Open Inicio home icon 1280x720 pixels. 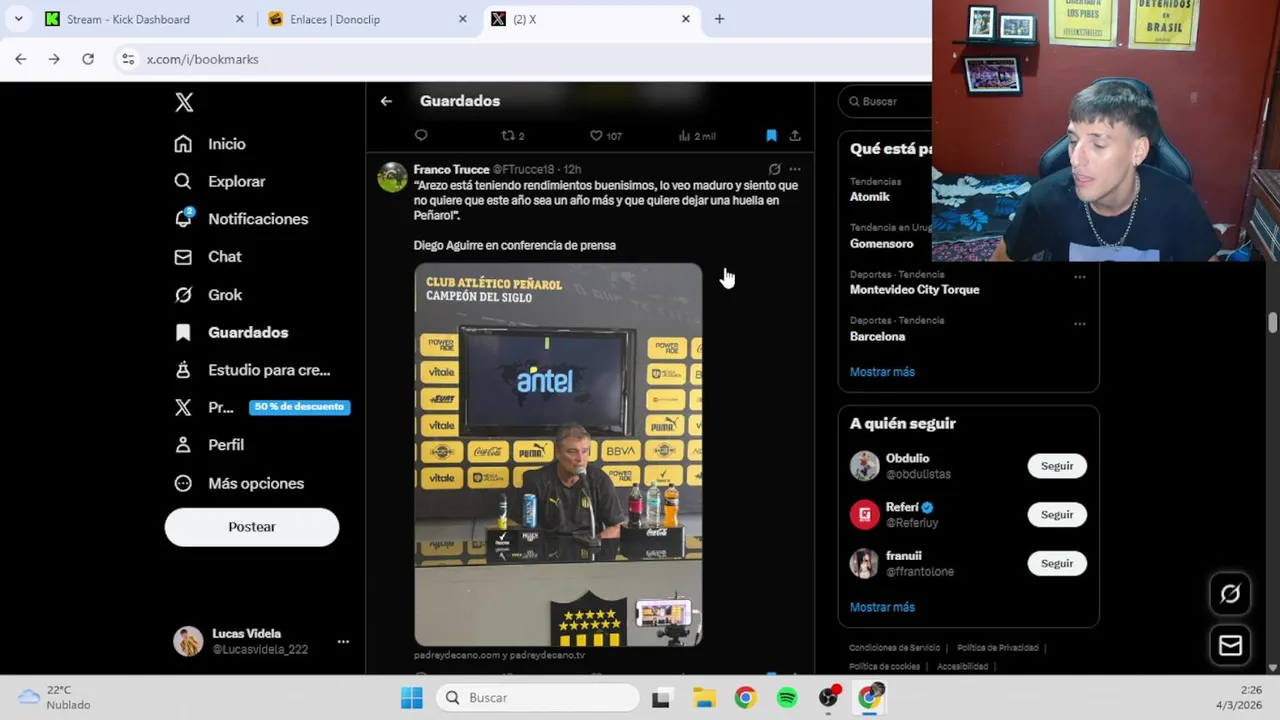point(183,144)
